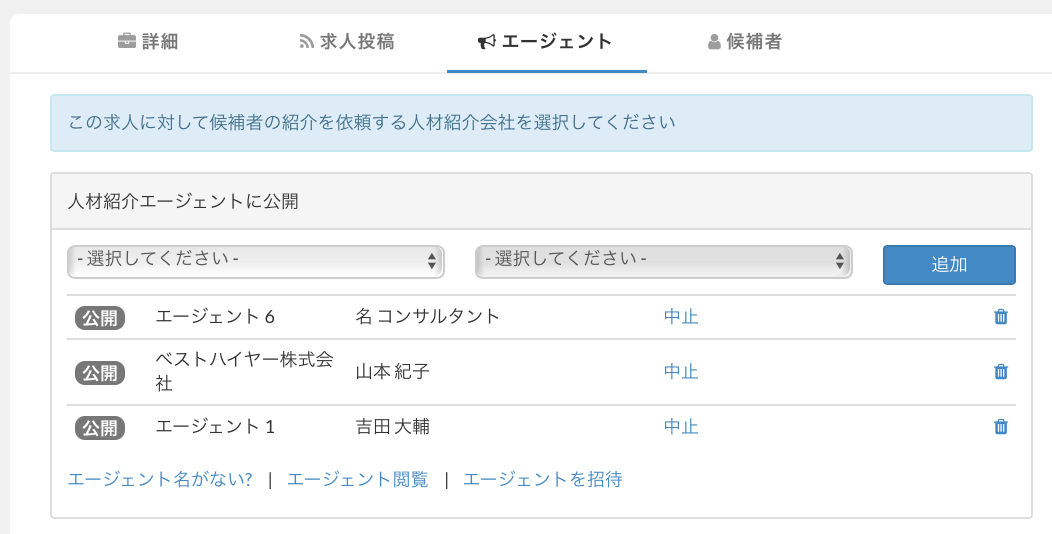Click the person icon beside 候補者
Screen dimensions: 1052x534
pos(714,42)
